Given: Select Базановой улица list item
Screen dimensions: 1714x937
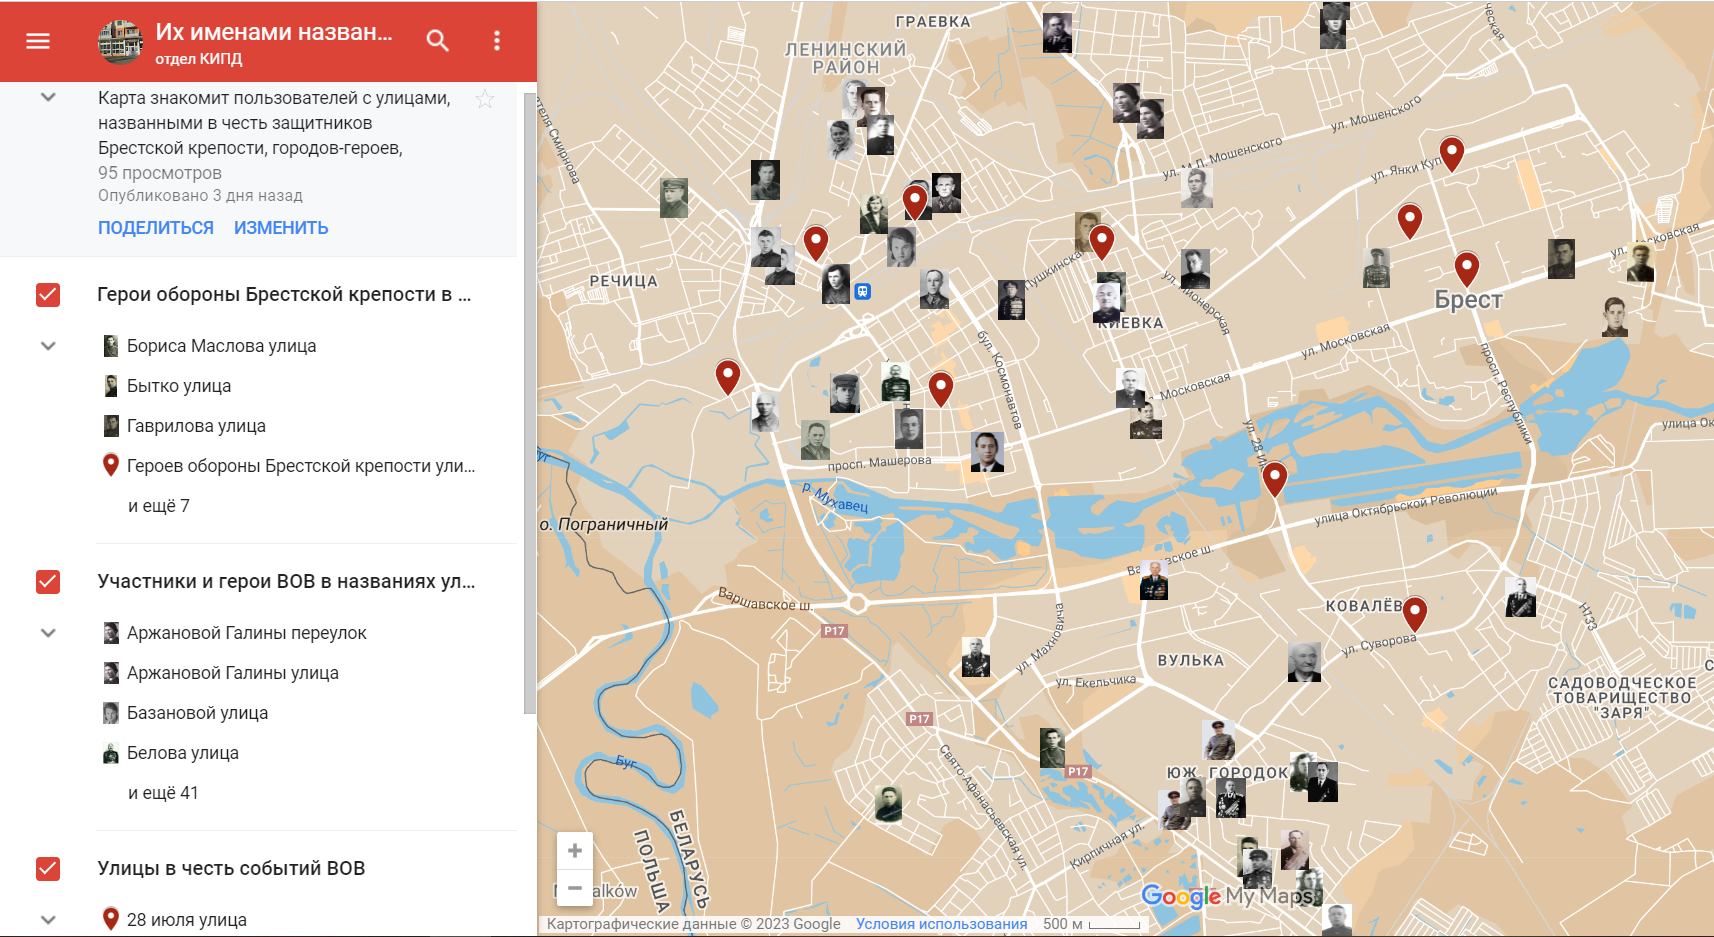Looking at the screenshot, I should pos(197,713).
